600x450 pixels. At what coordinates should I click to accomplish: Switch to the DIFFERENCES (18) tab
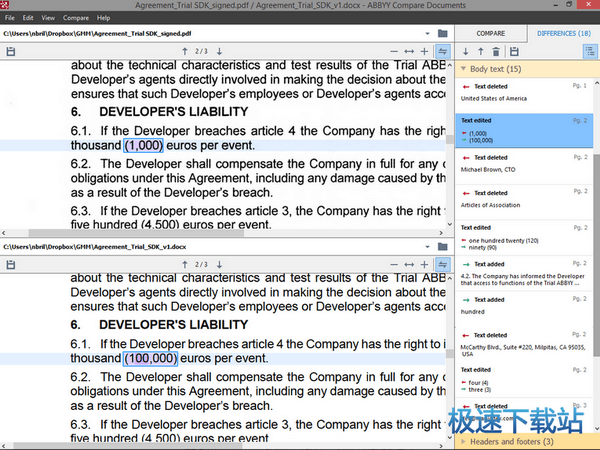[x=564, y=33]
